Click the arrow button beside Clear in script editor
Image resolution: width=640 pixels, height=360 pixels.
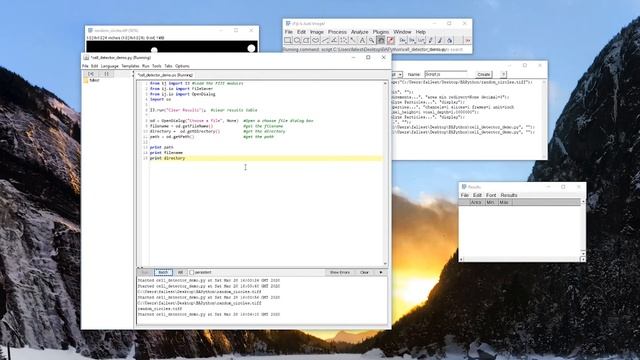coord(381,272)
